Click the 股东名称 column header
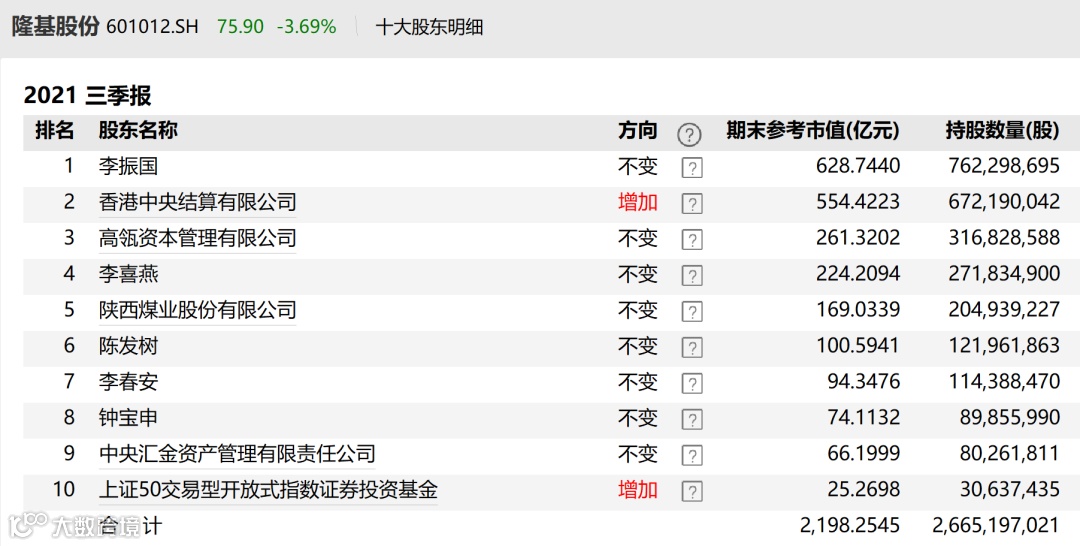 [138, 130]
